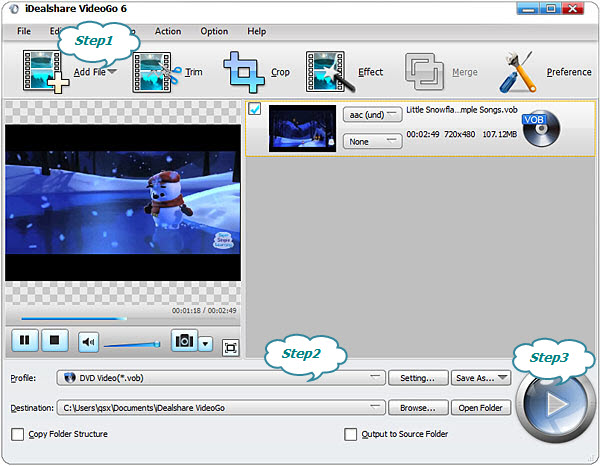Click the Browse... button
Screen dimensions: 600x466
click(418, 408)
